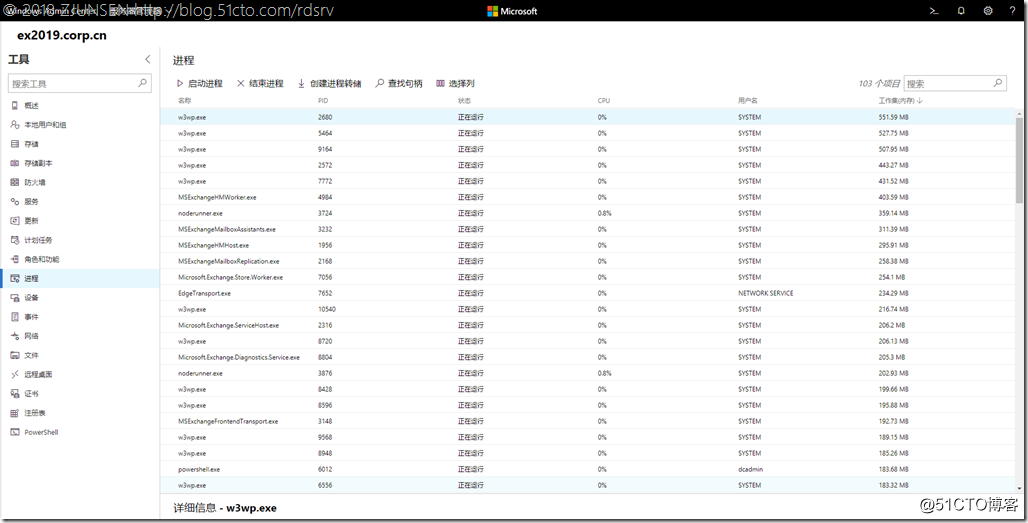Sort by PID column header

click(323, 101)
